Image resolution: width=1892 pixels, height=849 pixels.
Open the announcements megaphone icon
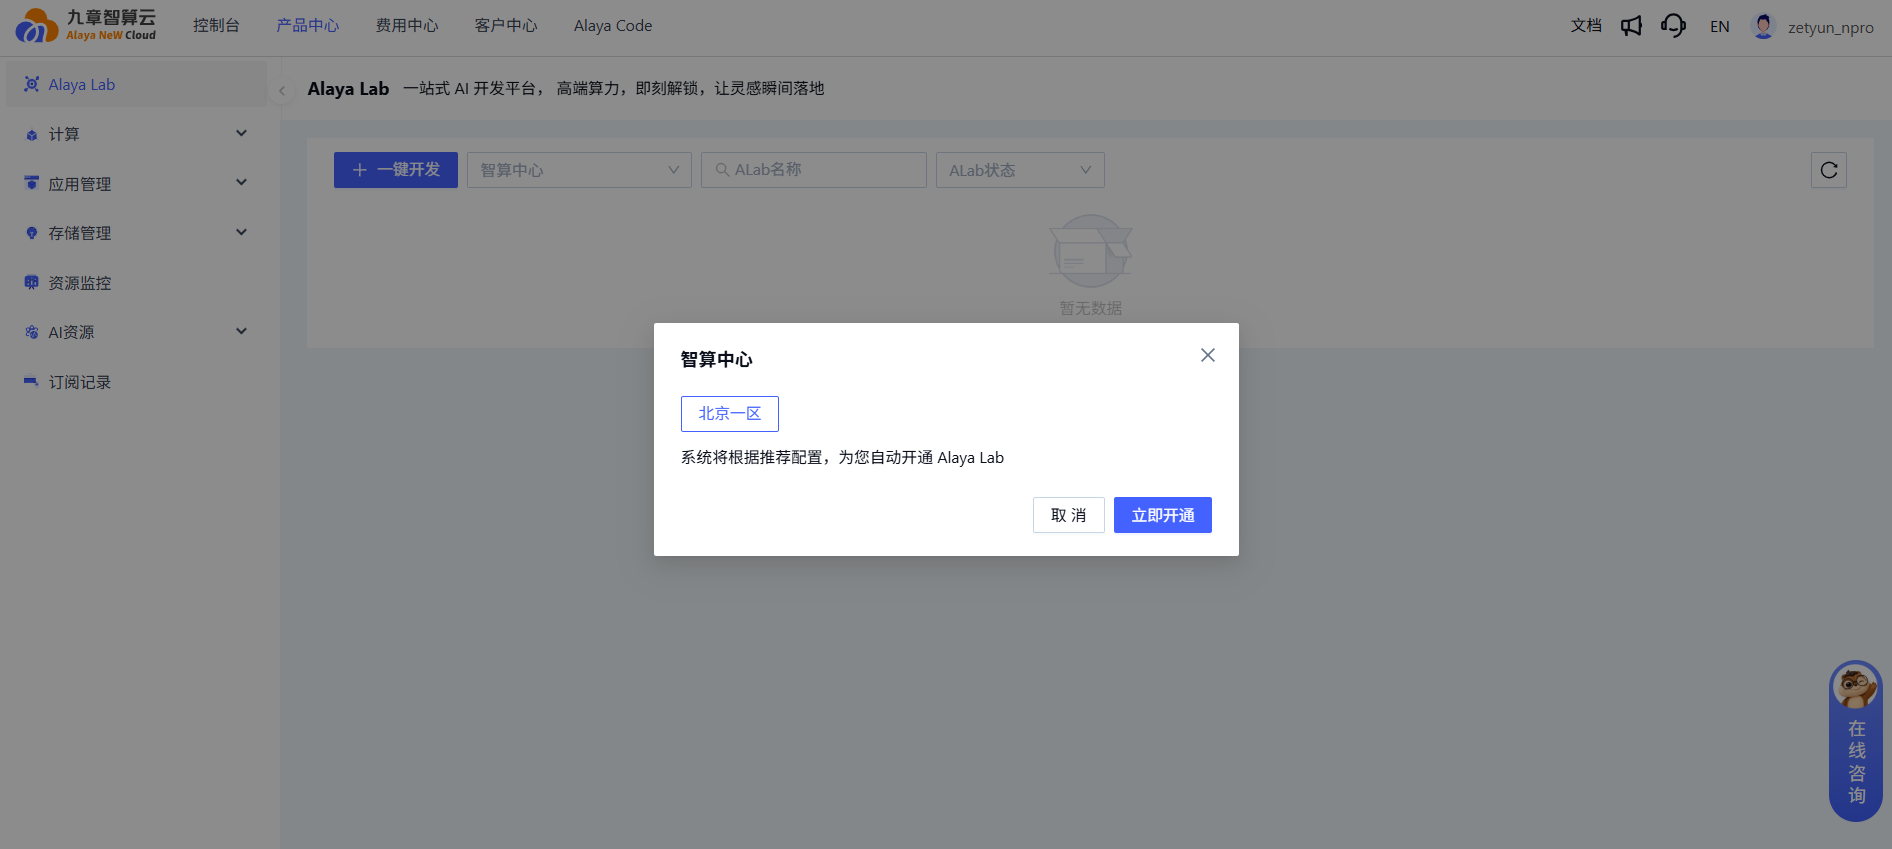point(1631,26)
